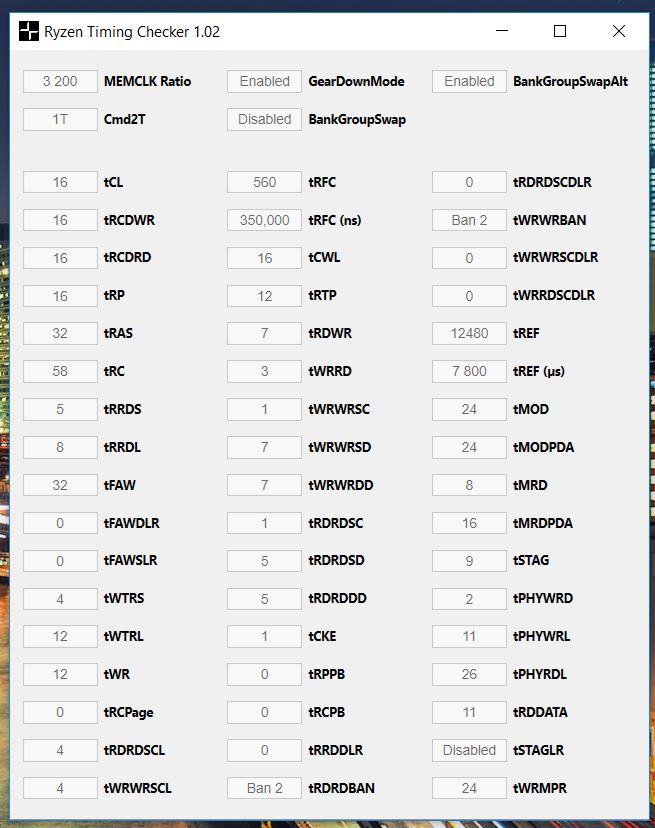Click the tRDRDDD value field

tap(265, 599)
